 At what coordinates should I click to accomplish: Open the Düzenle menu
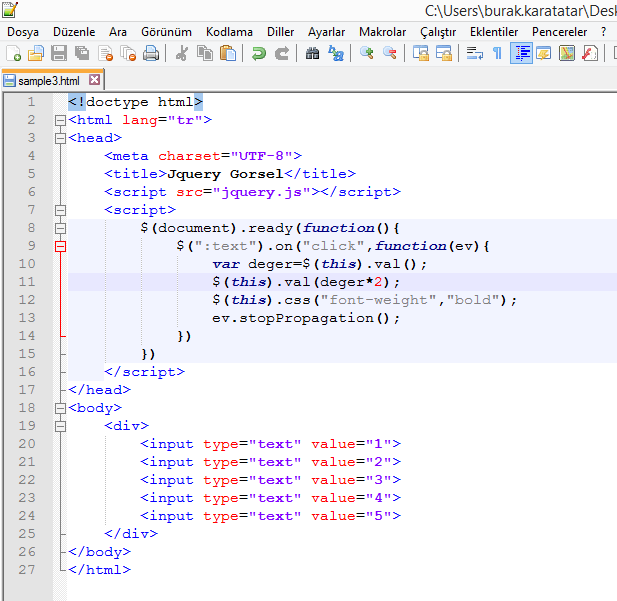click(x=74, y=32)
